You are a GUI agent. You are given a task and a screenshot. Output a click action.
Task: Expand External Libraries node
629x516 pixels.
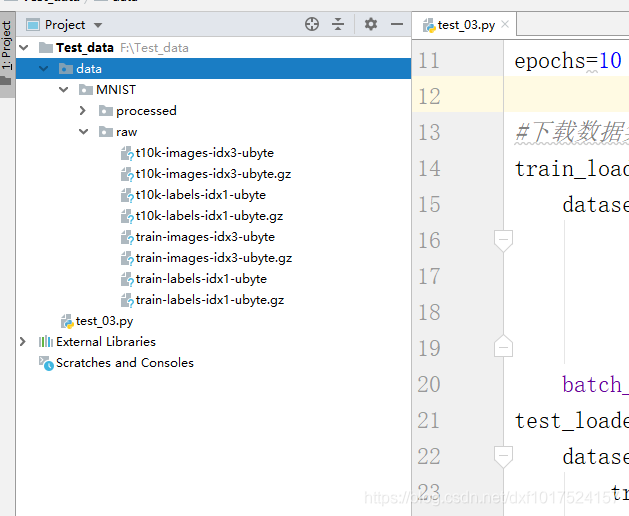coord(23,342)
